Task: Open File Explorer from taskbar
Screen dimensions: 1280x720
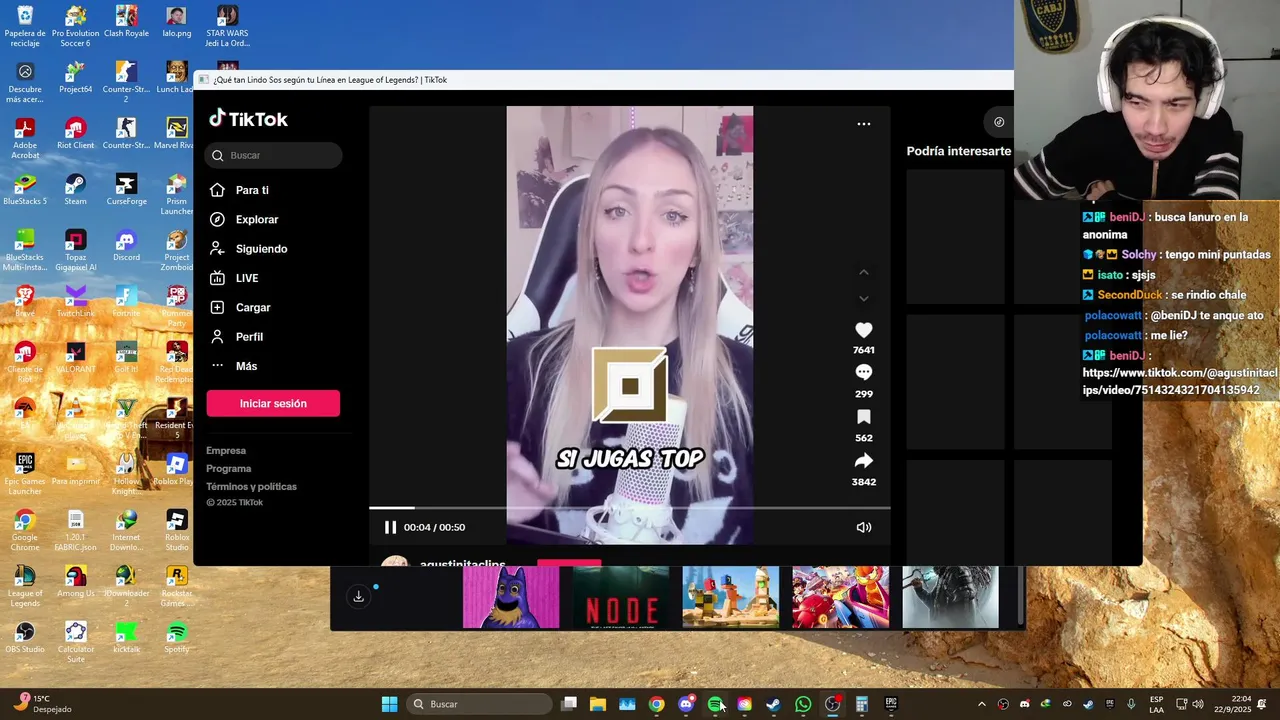Action: pos(598,704)
